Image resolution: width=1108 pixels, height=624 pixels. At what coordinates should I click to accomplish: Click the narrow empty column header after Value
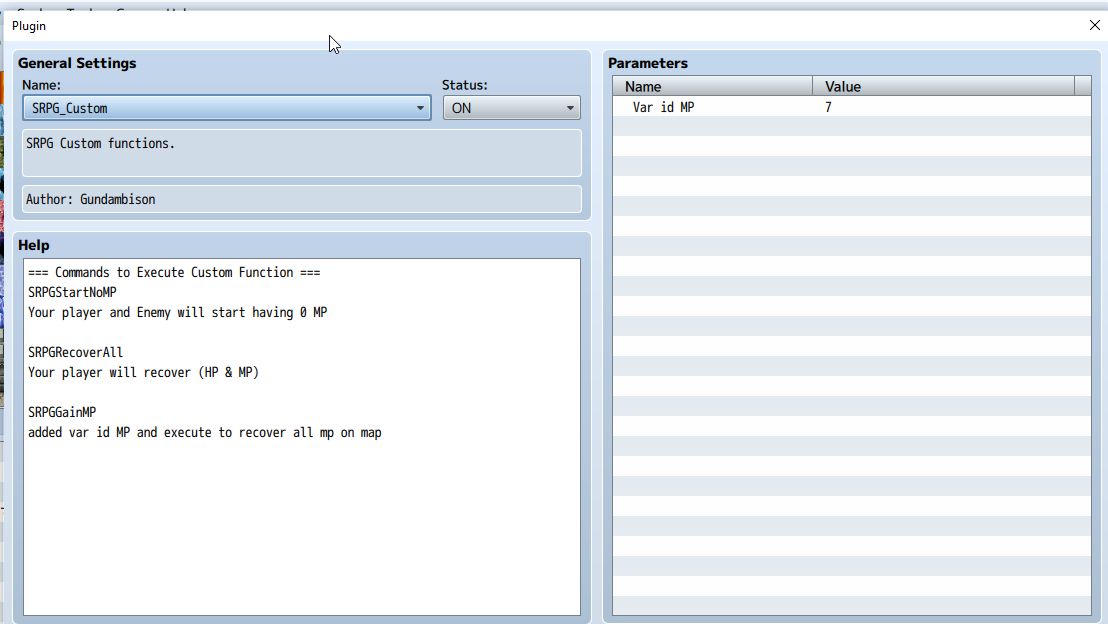[x=1083, y=86]
